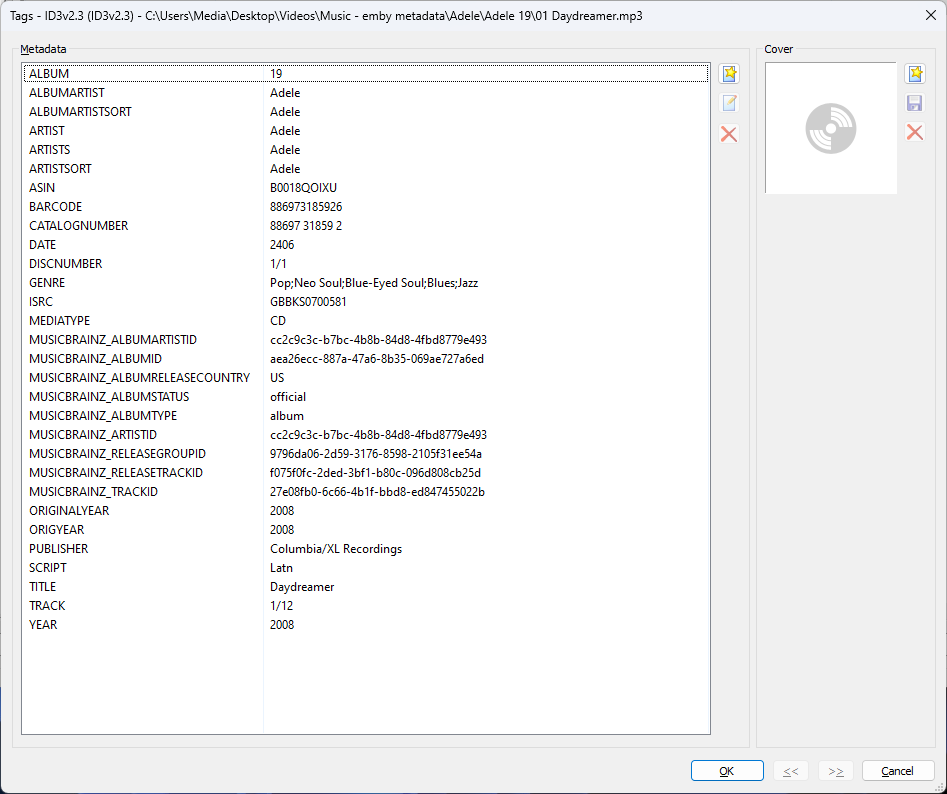The width and height of the screenshot is (947, 794).
Task: Click publisher value Columbia/XL Recordings
Action: pyautogui.click(x=336, y=549)
